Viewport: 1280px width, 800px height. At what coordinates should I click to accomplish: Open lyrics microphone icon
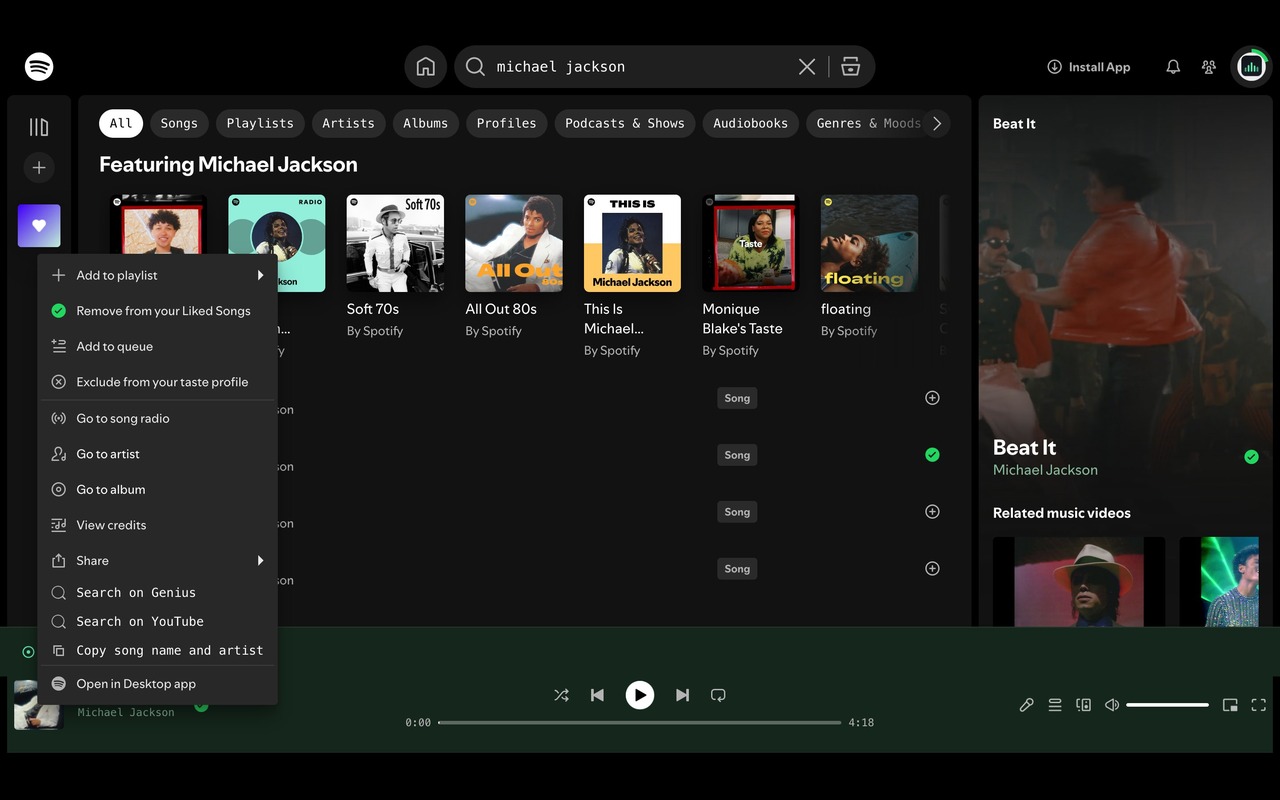(x=1026, y=705)
